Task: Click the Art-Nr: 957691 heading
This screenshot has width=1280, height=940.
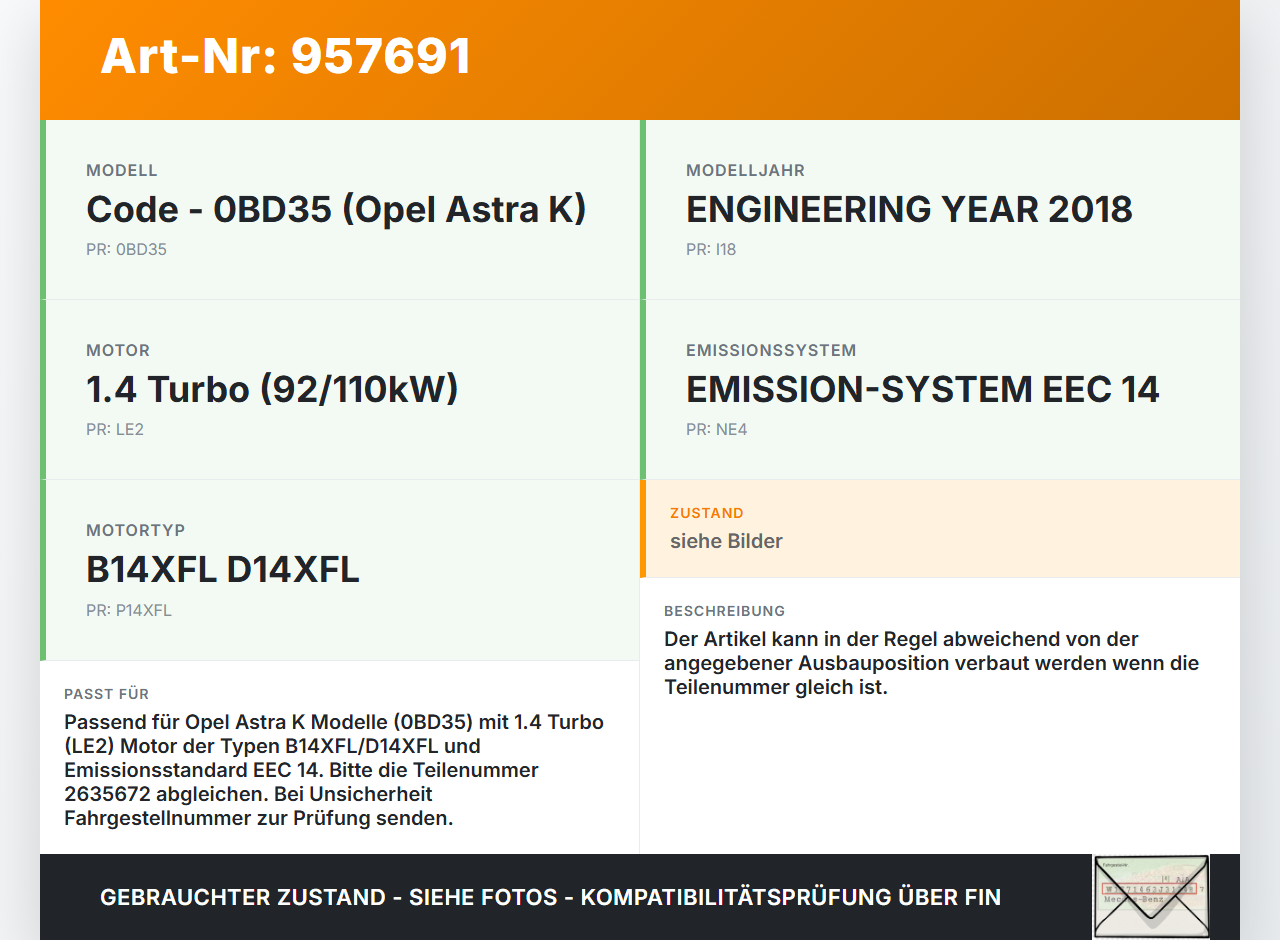Action: 286,56
